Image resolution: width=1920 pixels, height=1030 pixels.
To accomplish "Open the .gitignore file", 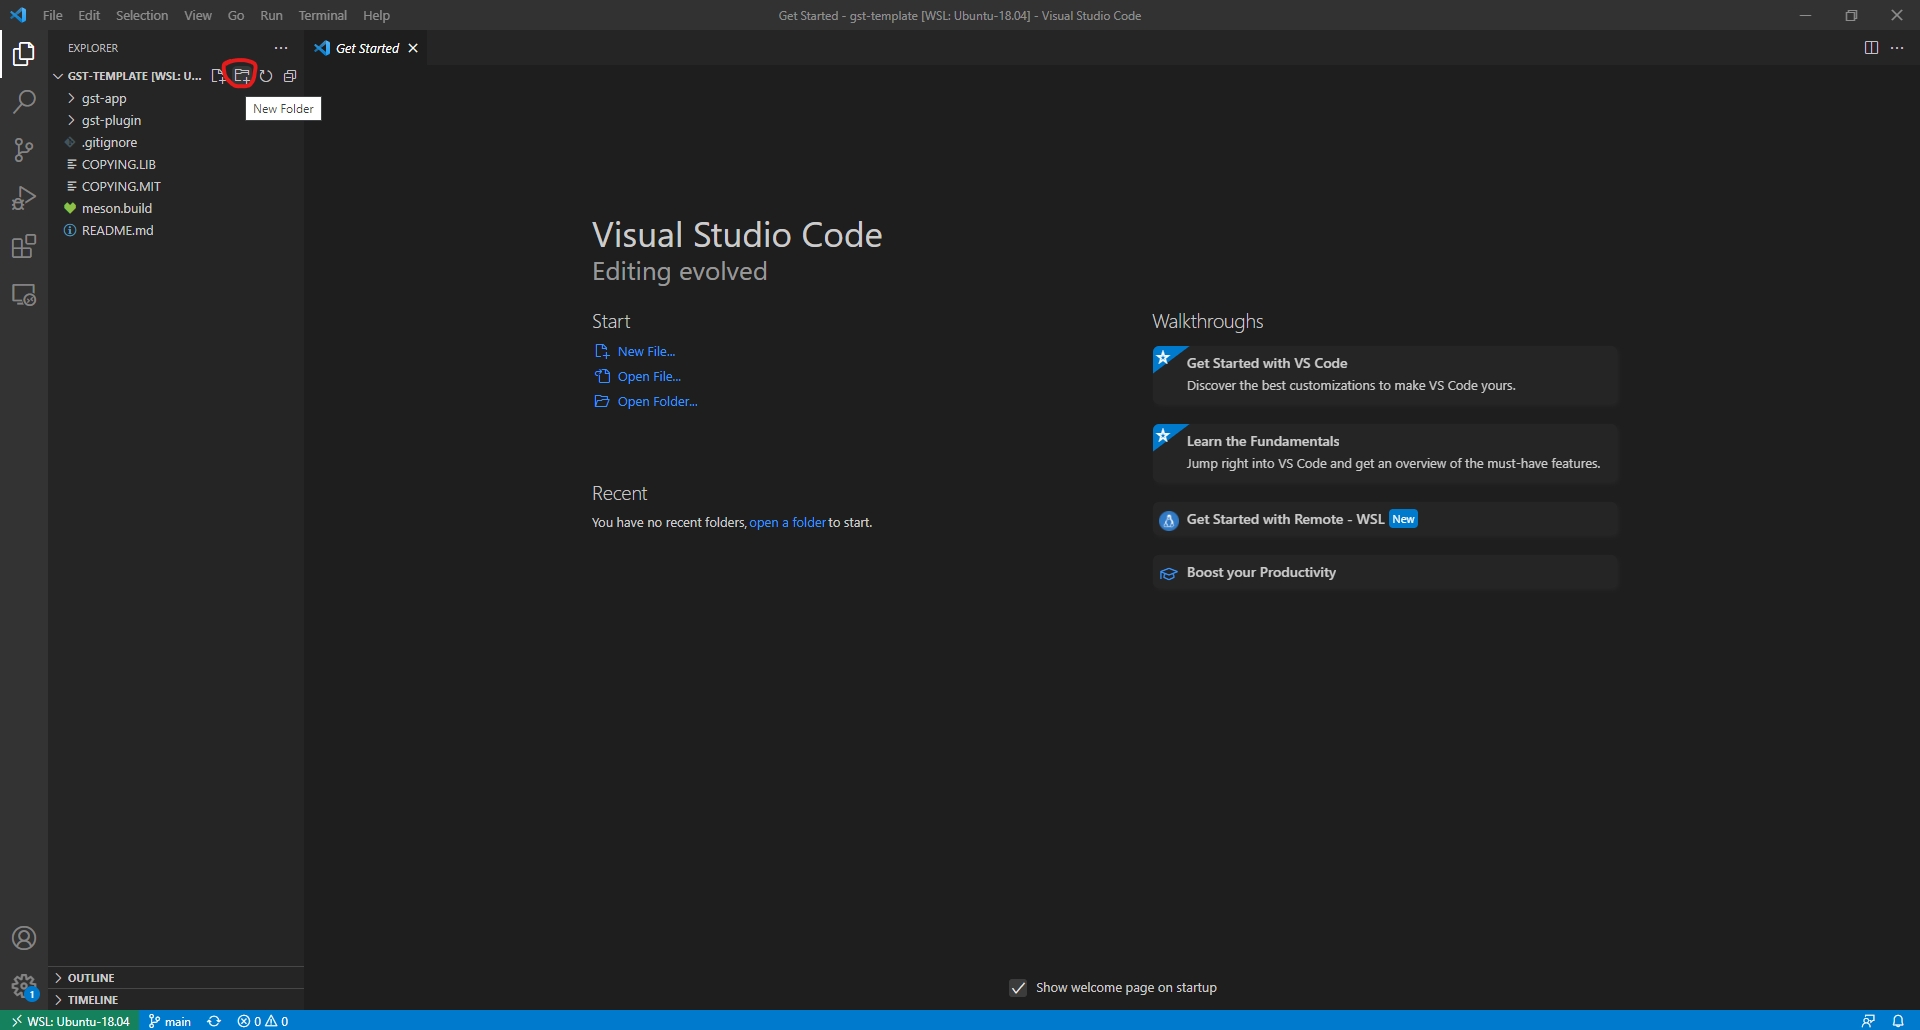I will 176,142.
